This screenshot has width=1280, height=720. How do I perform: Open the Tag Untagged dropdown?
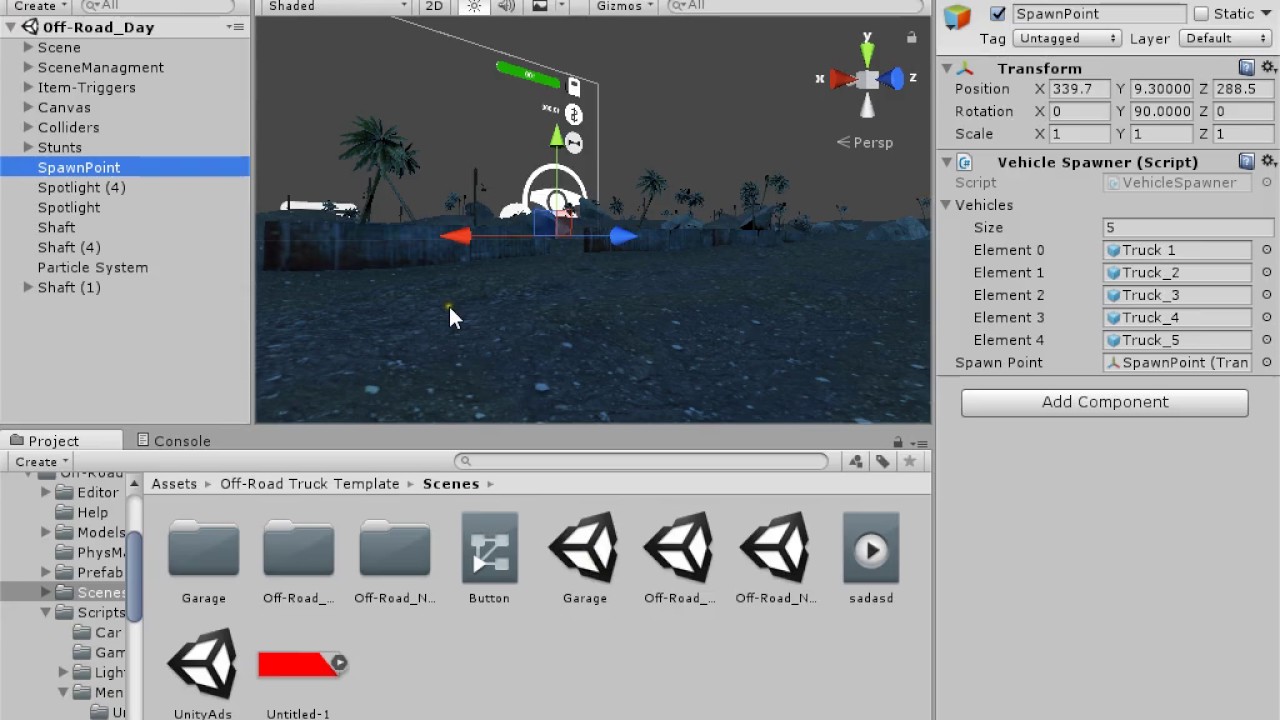1067,38
